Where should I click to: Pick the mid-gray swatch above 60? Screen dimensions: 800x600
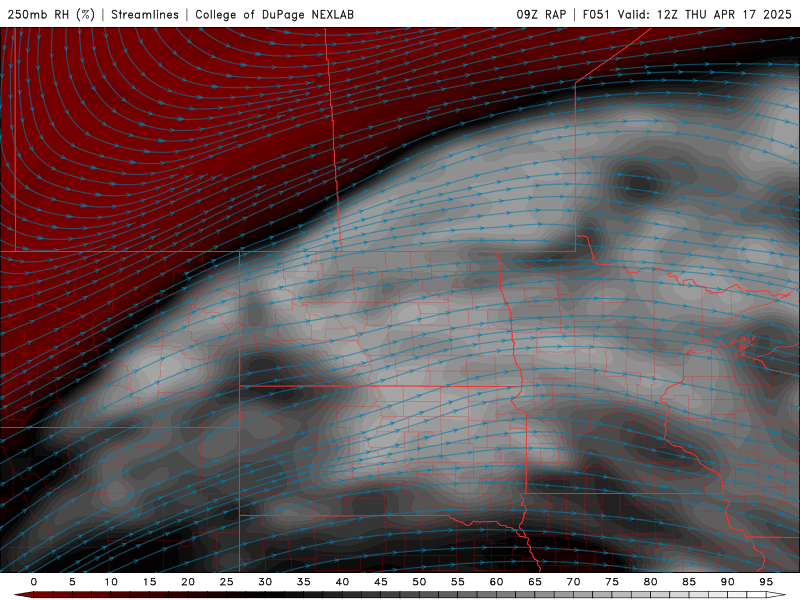[506, 595]
